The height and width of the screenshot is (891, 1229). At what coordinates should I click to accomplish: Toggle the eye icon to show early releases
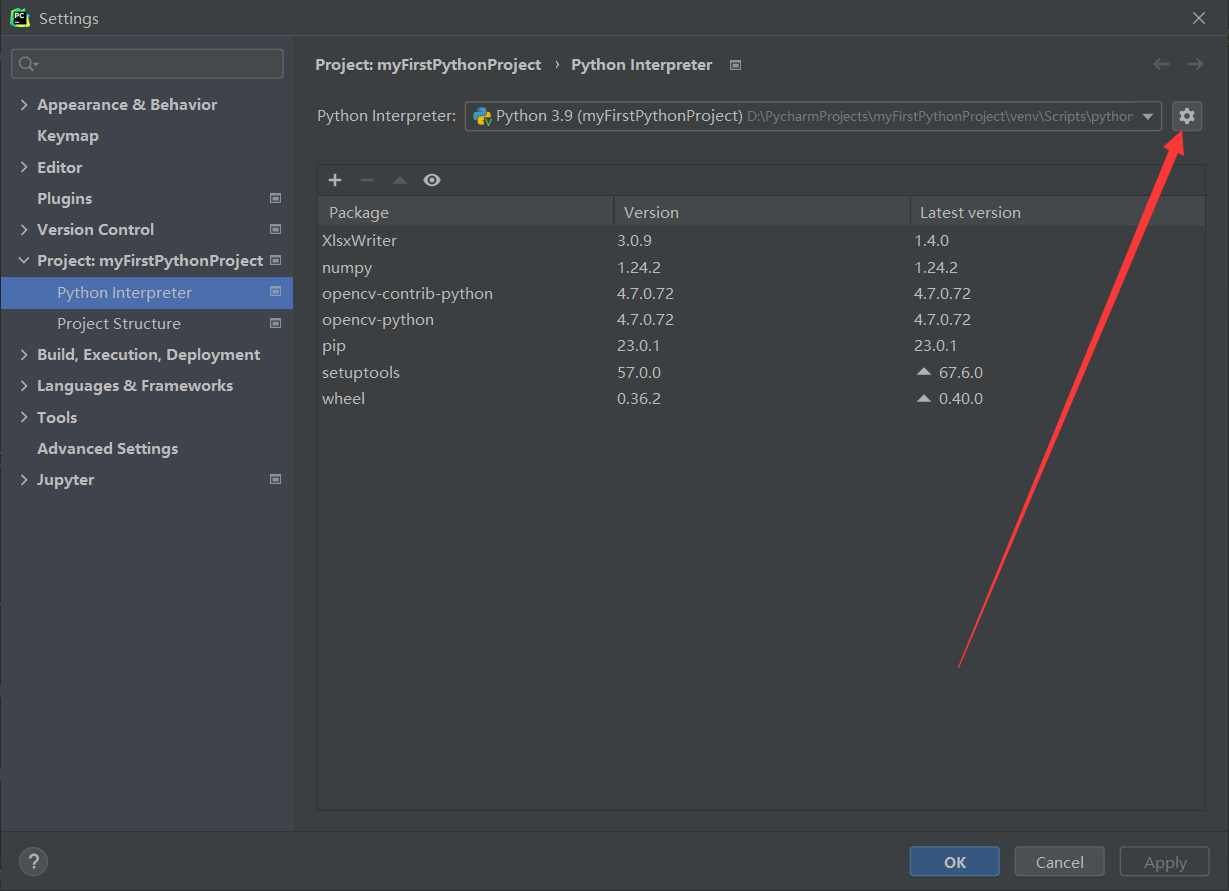click(x=431, y=180)
